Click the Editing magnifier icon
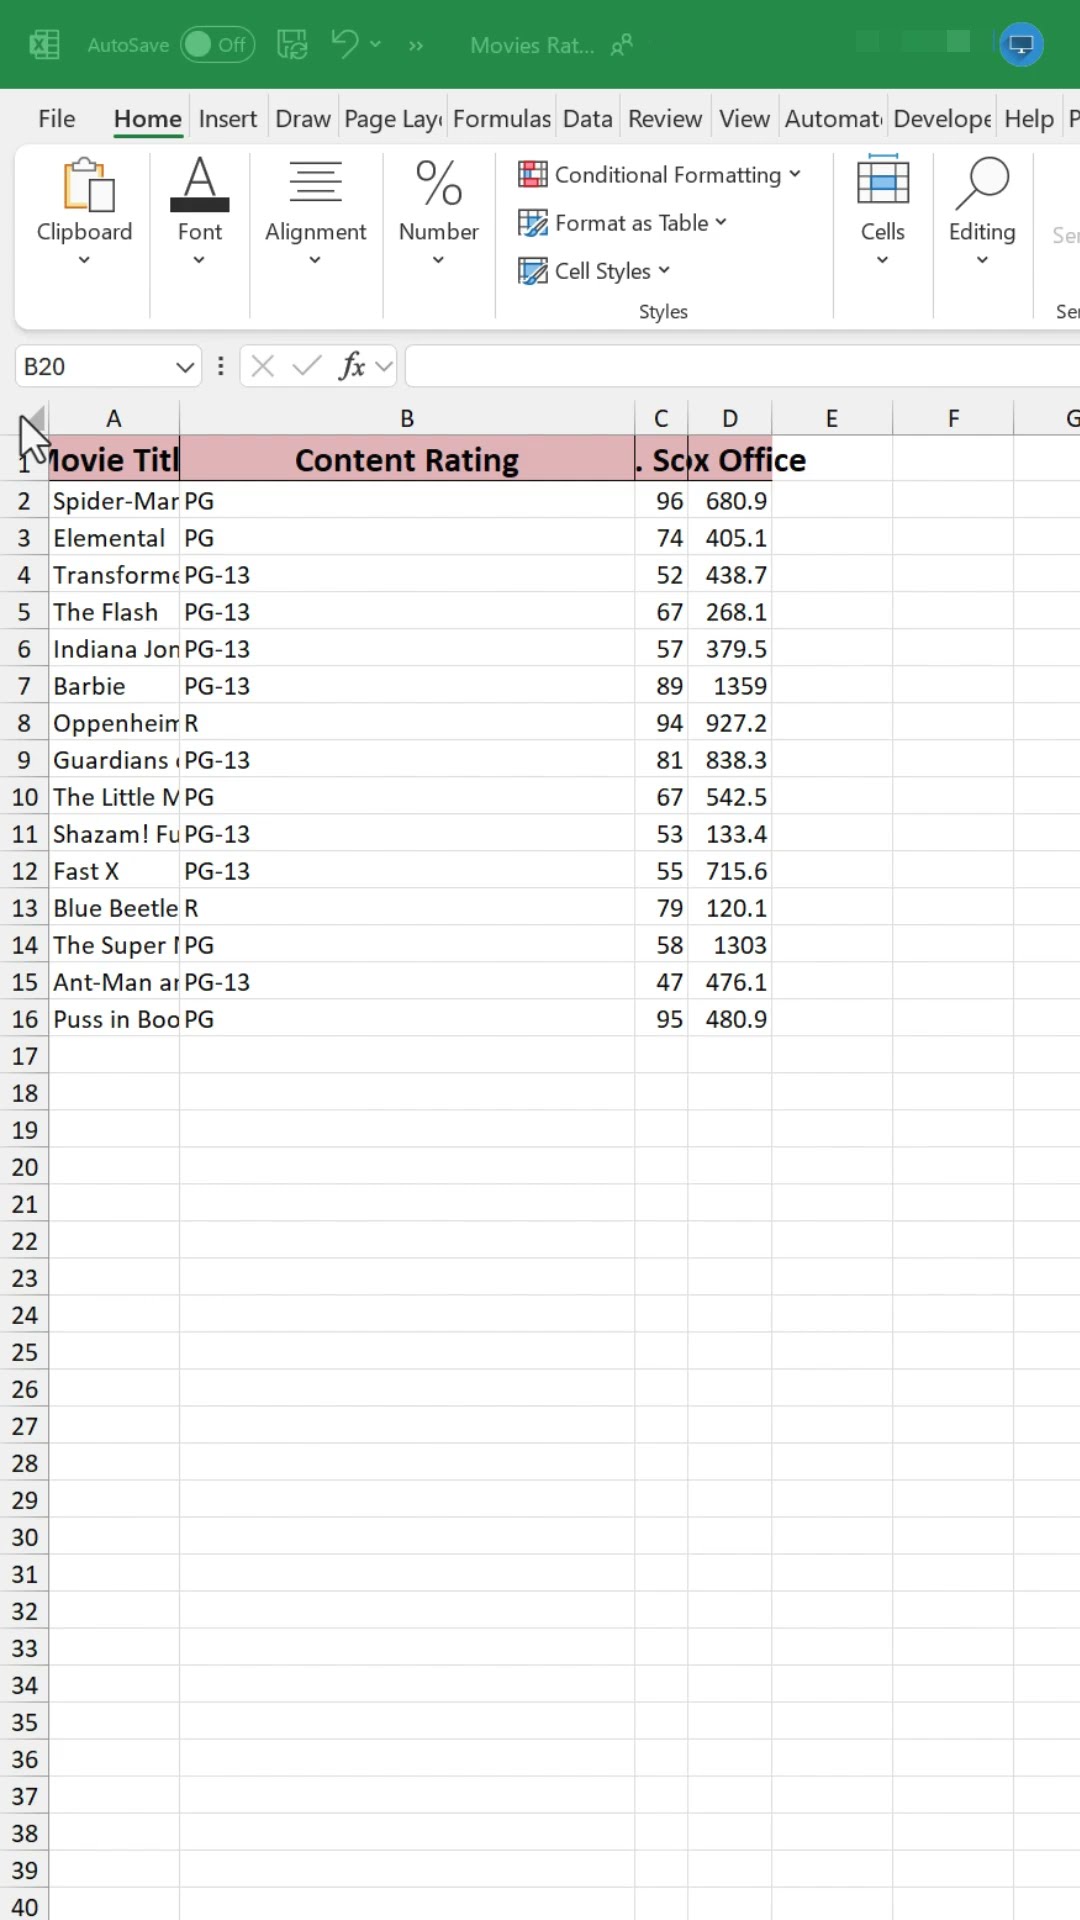 click(982, 183)
